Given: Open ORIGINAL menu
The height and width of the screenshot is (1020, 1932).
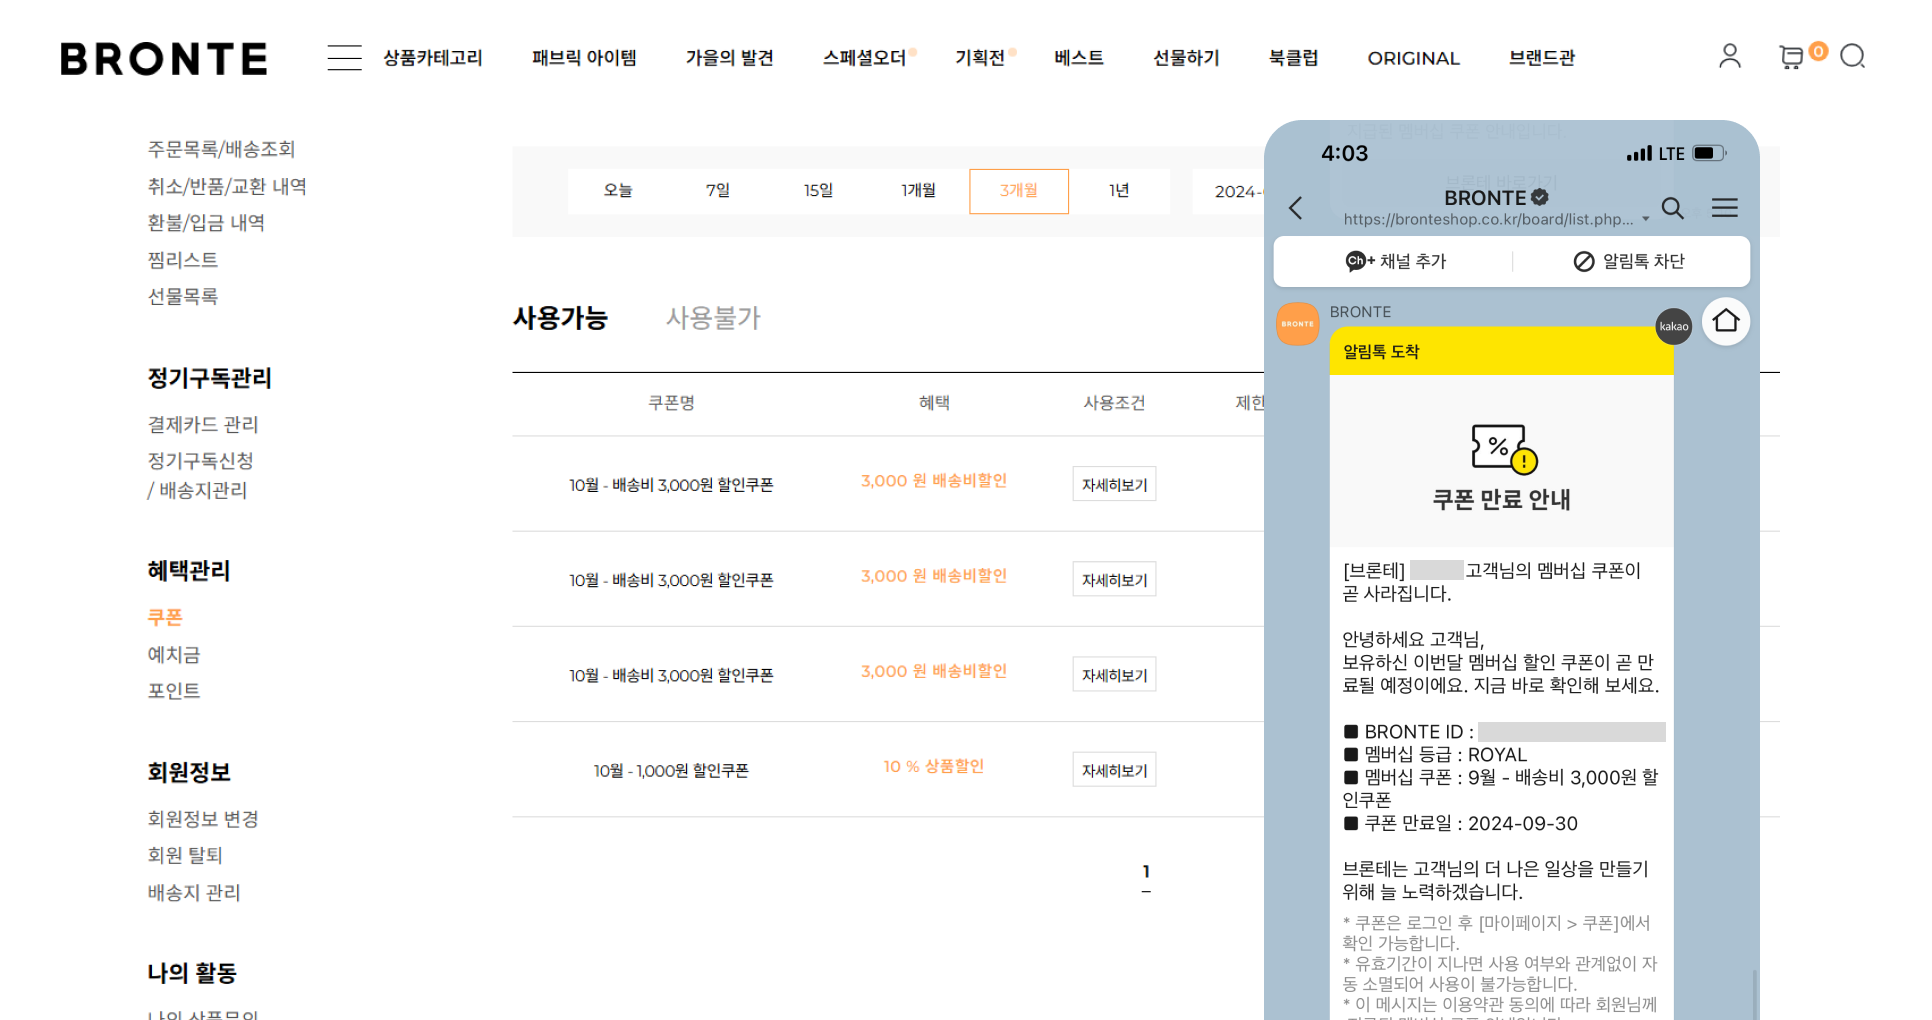Looking at the screenshot, I should (1413, 58).
